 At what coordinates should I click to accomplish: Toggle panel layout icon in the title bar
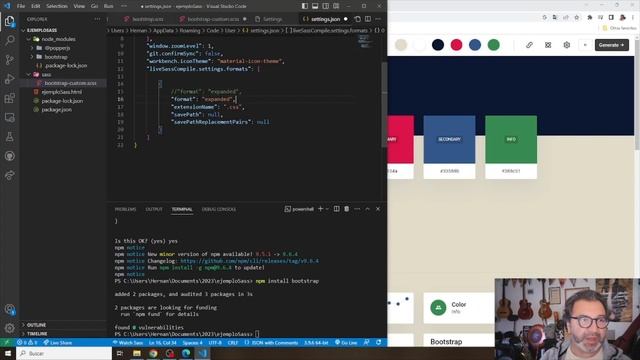point(315,6)
